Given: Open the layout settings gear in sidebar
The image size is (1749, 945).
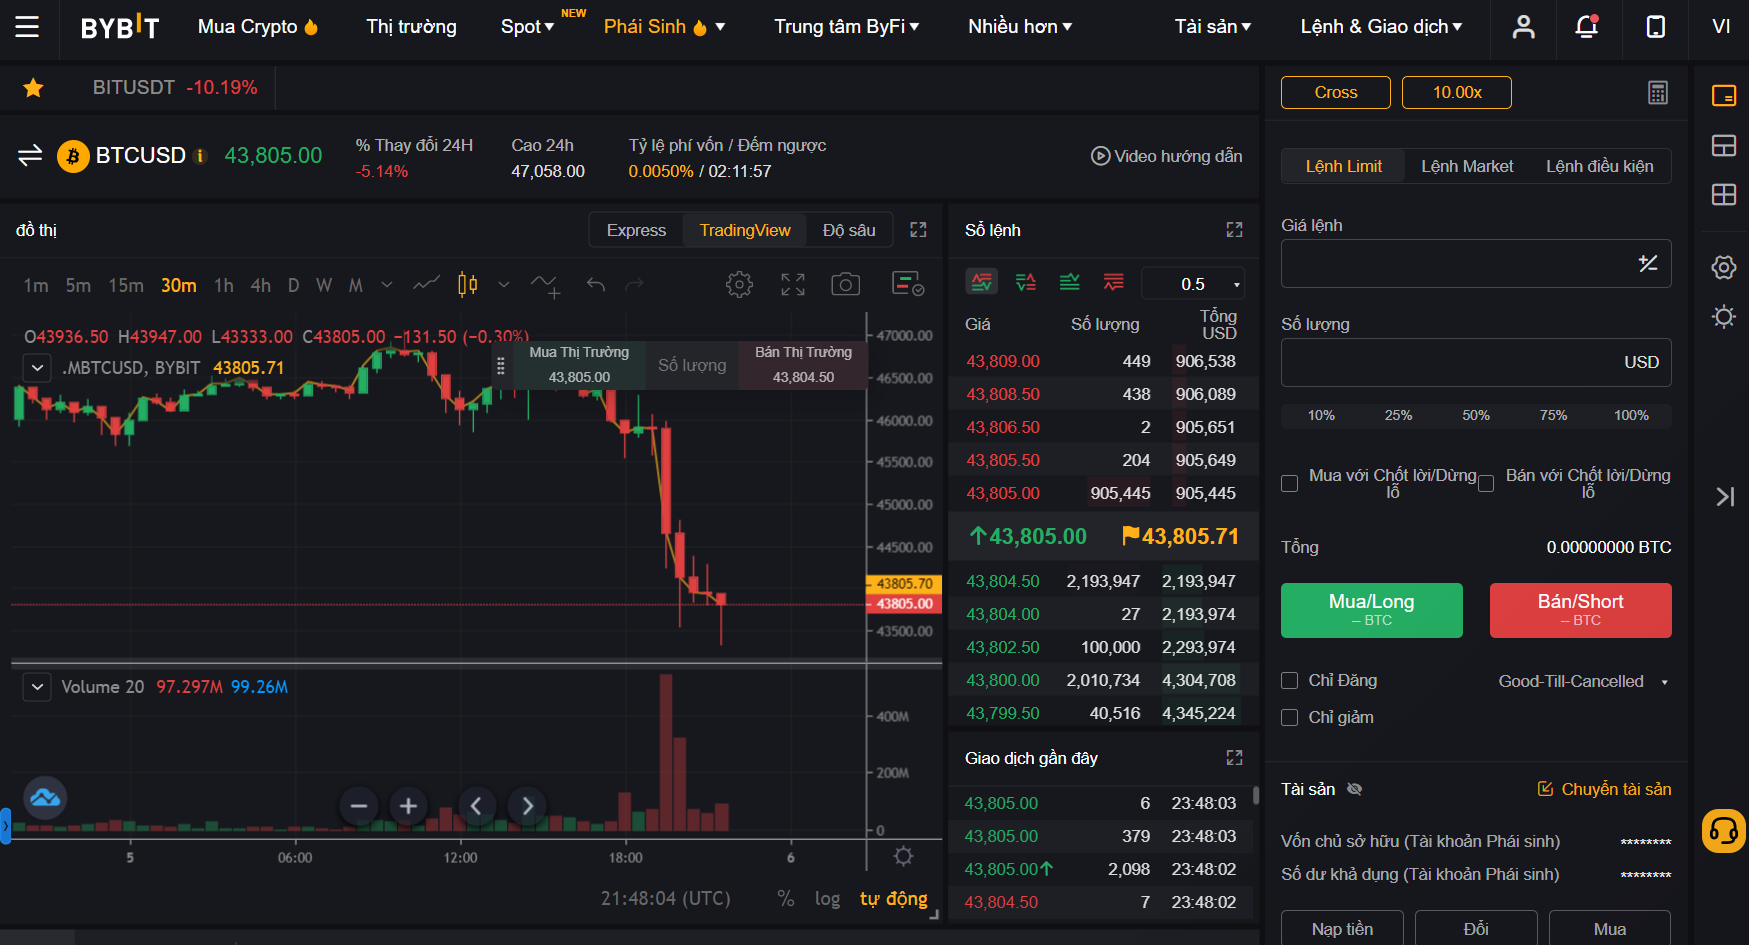Looking at the screenshot, I should tap(1724, 267).
